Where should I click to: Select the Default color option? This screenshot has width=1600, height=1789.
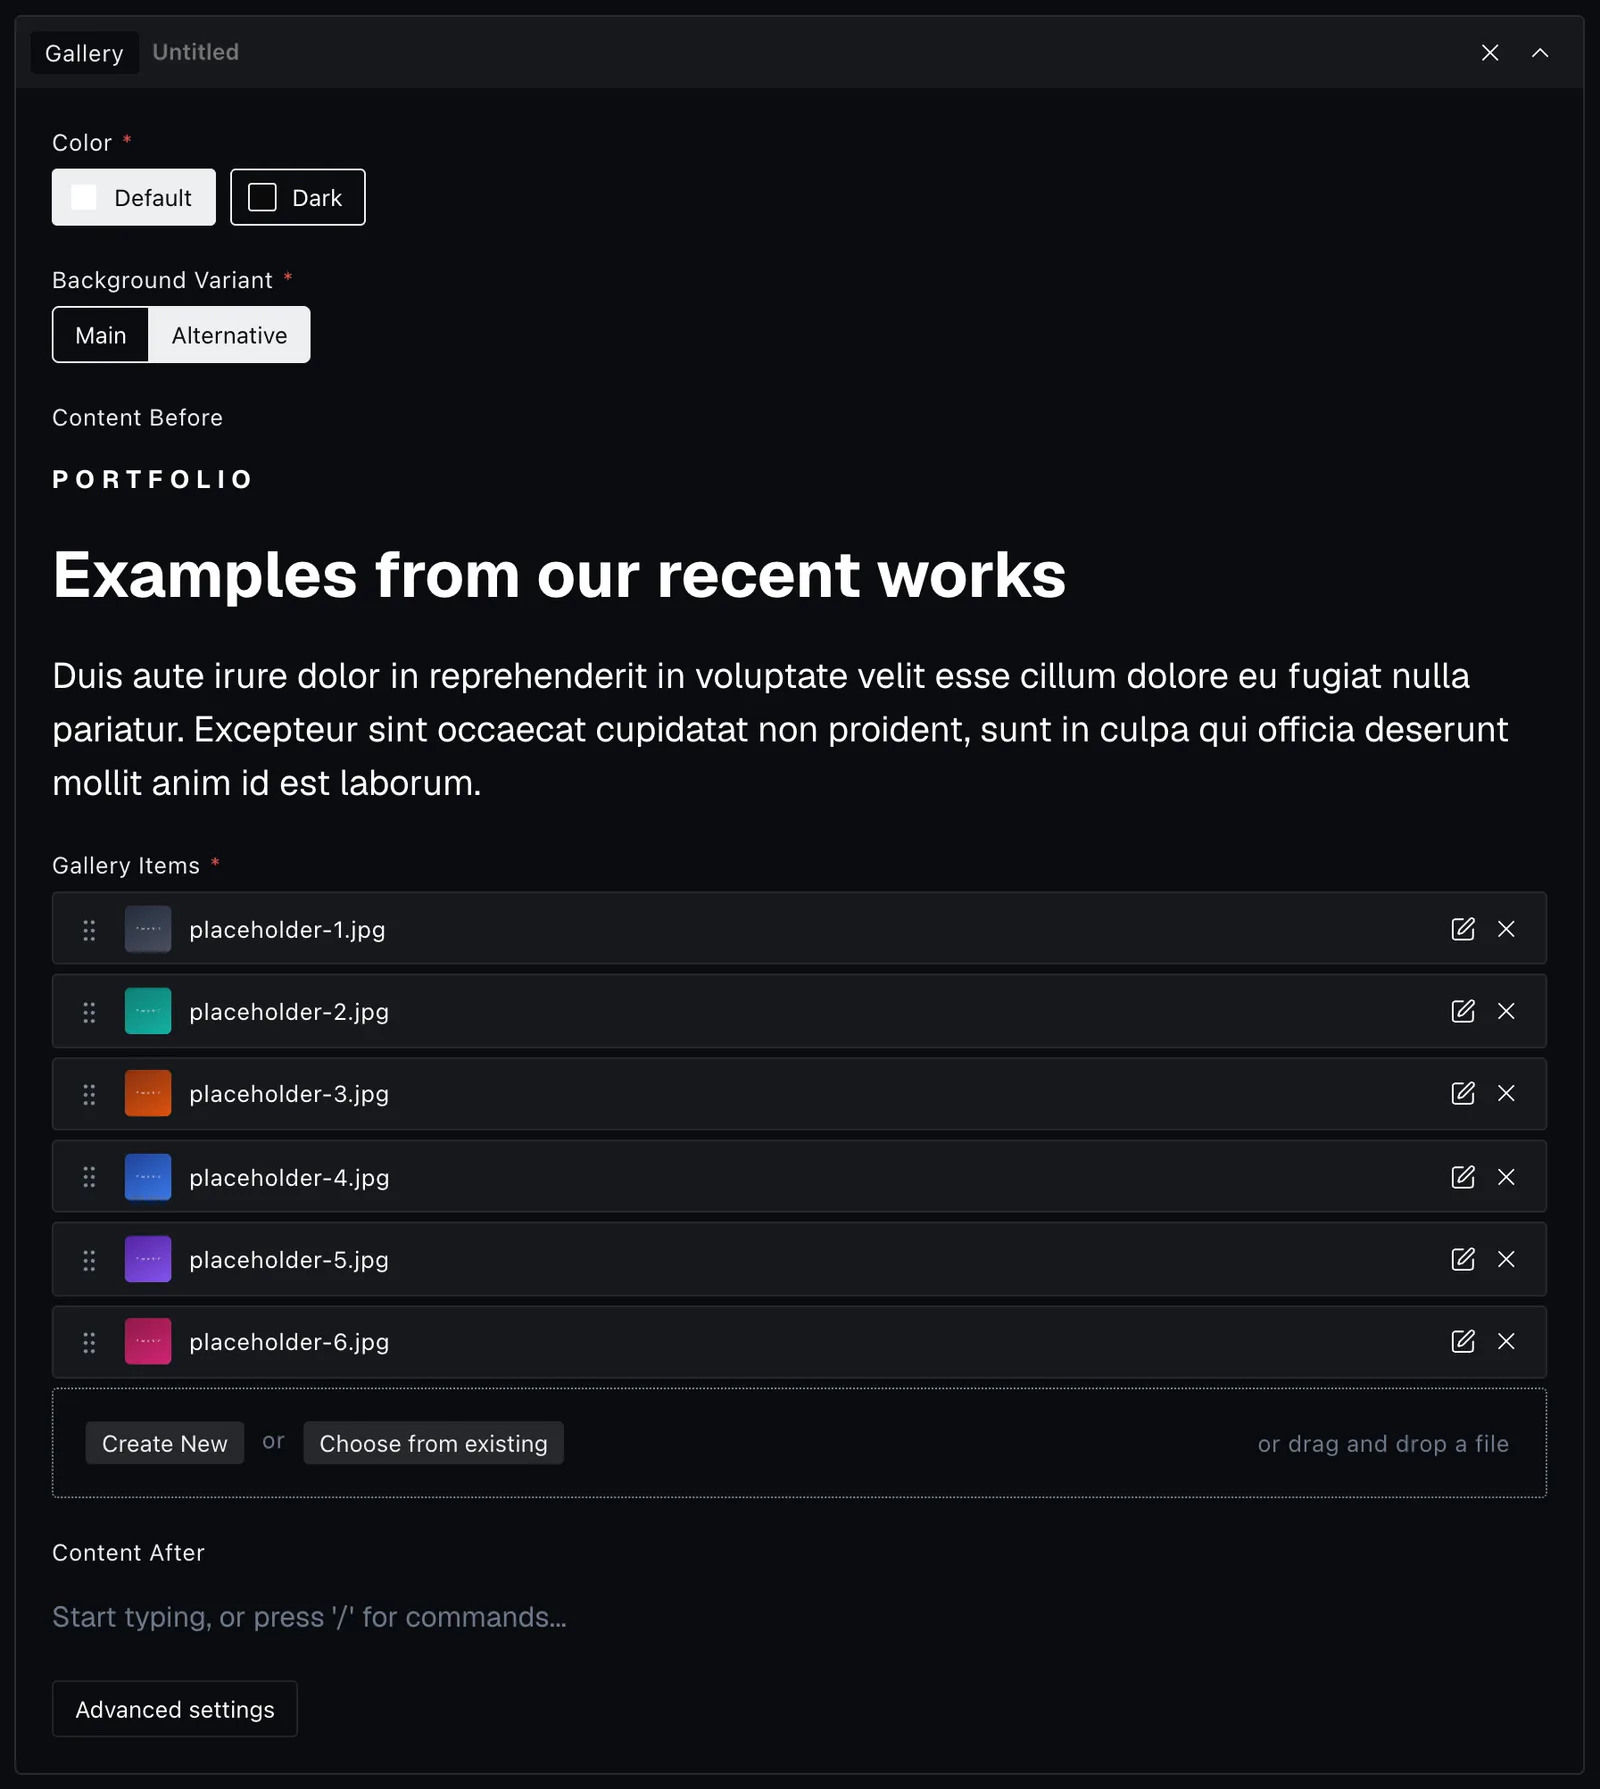click(x=134, y=197)
